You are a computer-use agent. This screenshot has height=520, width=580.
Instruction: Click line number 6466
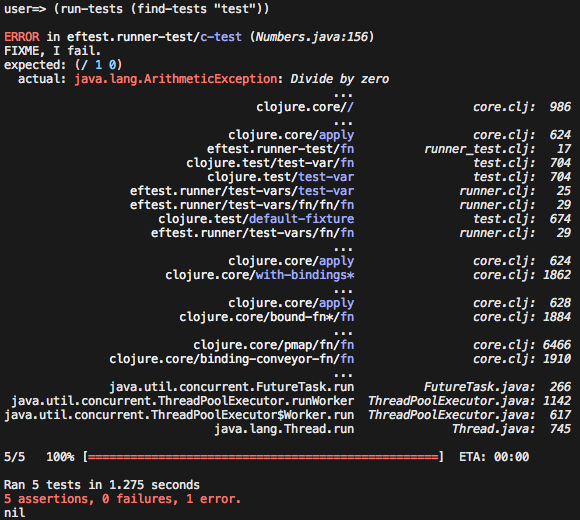[x=557, y=345]
